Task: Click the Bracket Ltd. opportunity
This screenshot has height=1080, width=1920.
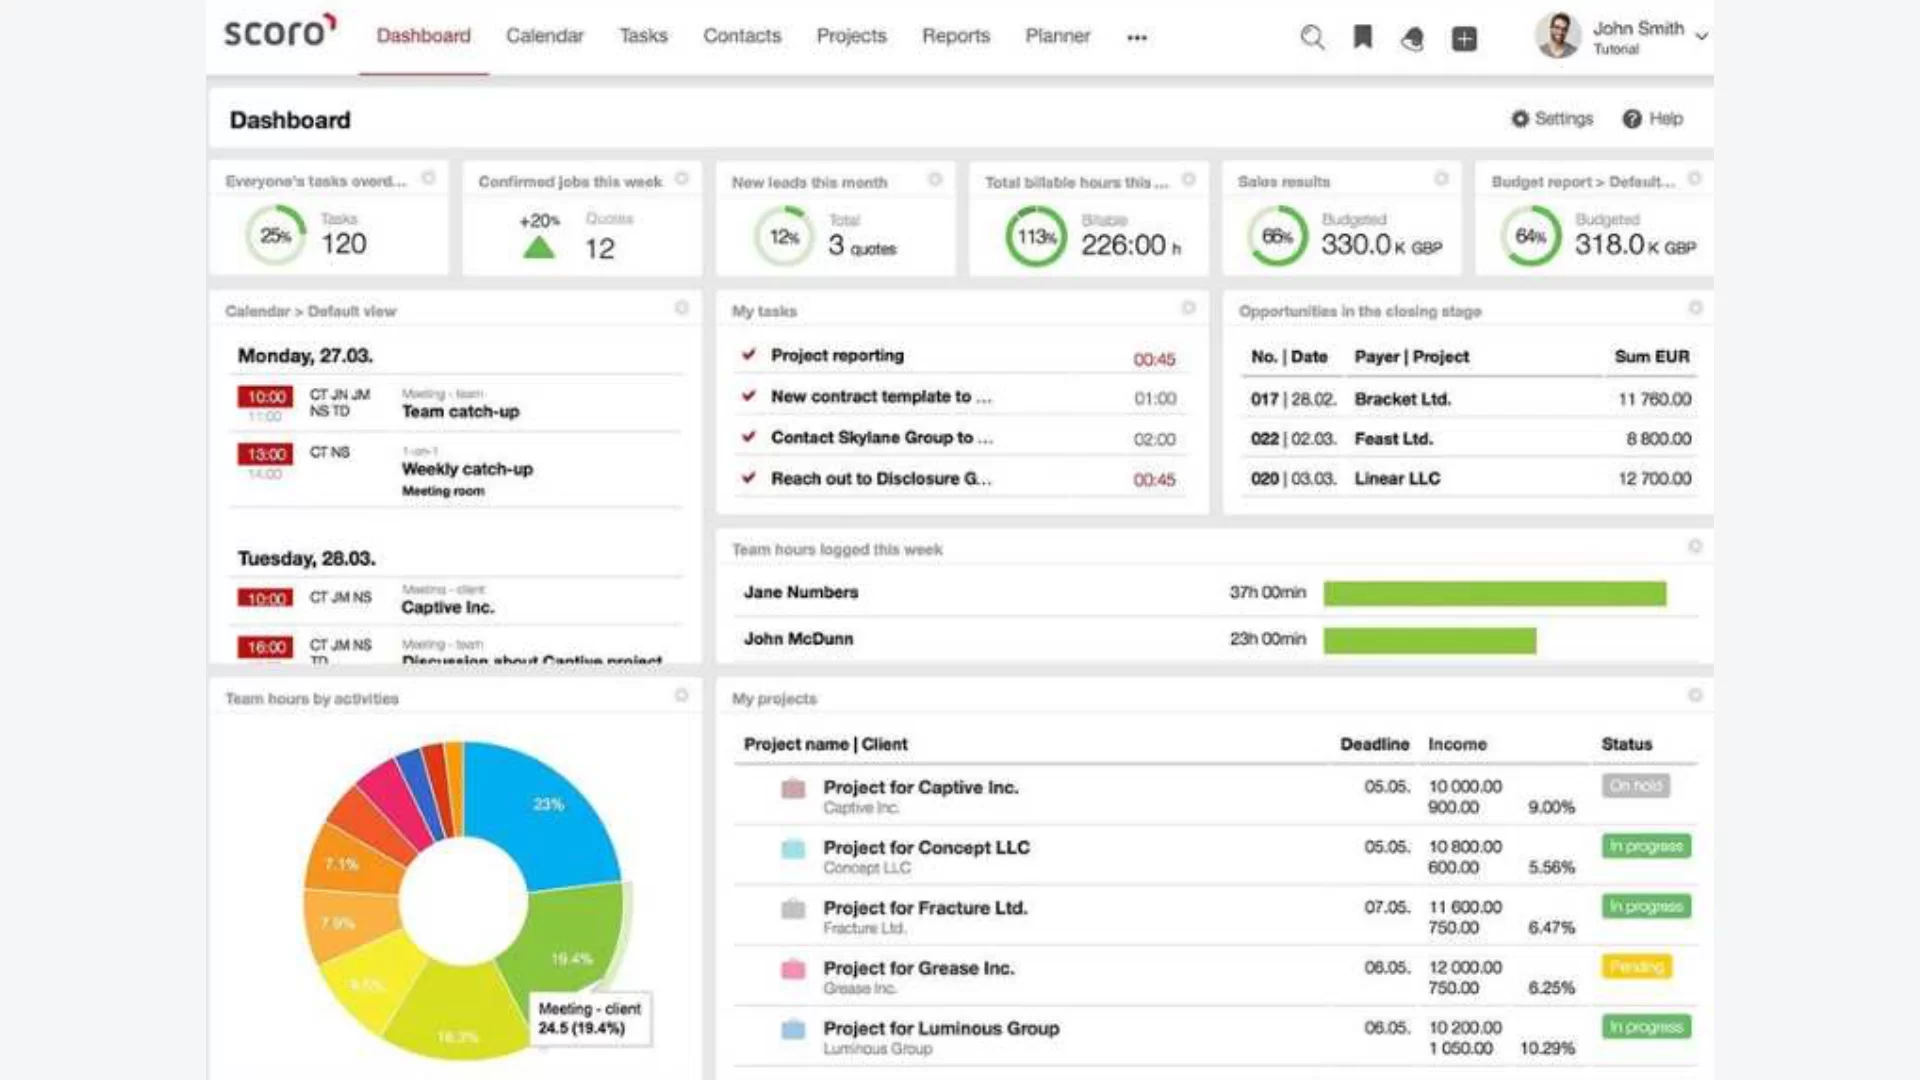Action: point(1402,399)
